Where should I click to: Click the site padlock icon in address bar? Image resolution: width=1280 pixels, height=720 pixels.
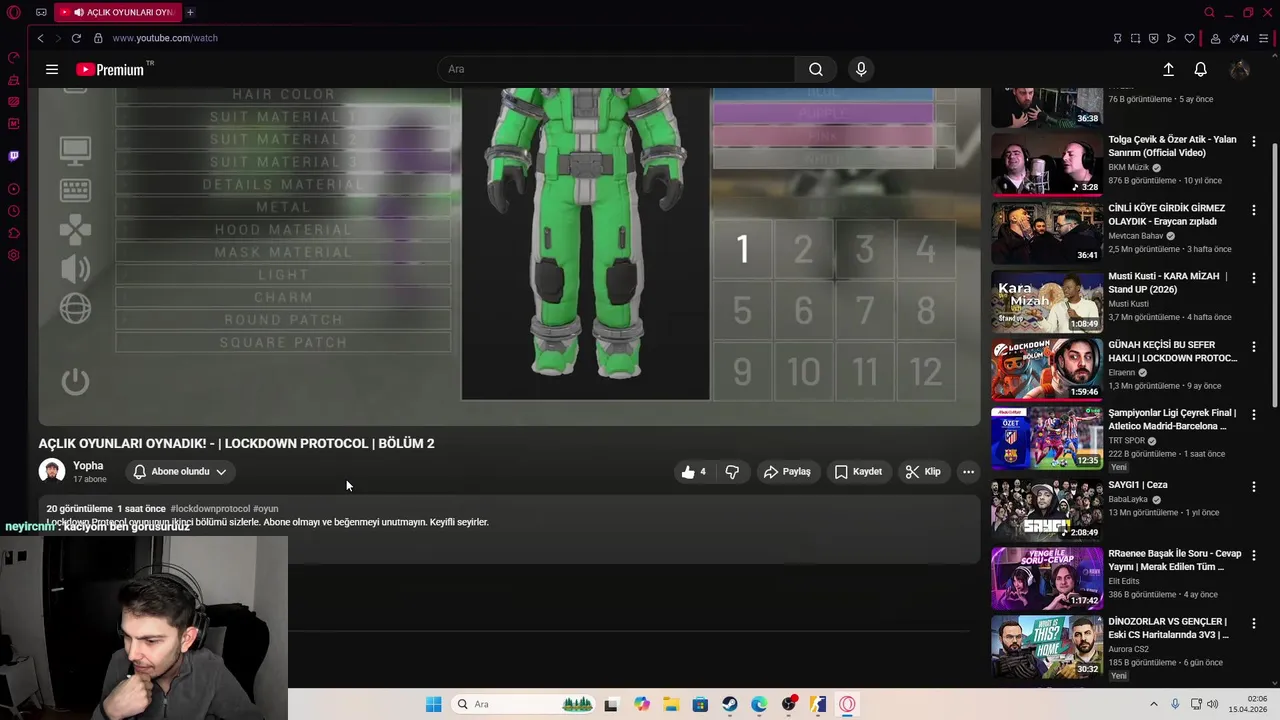(98, 38)
